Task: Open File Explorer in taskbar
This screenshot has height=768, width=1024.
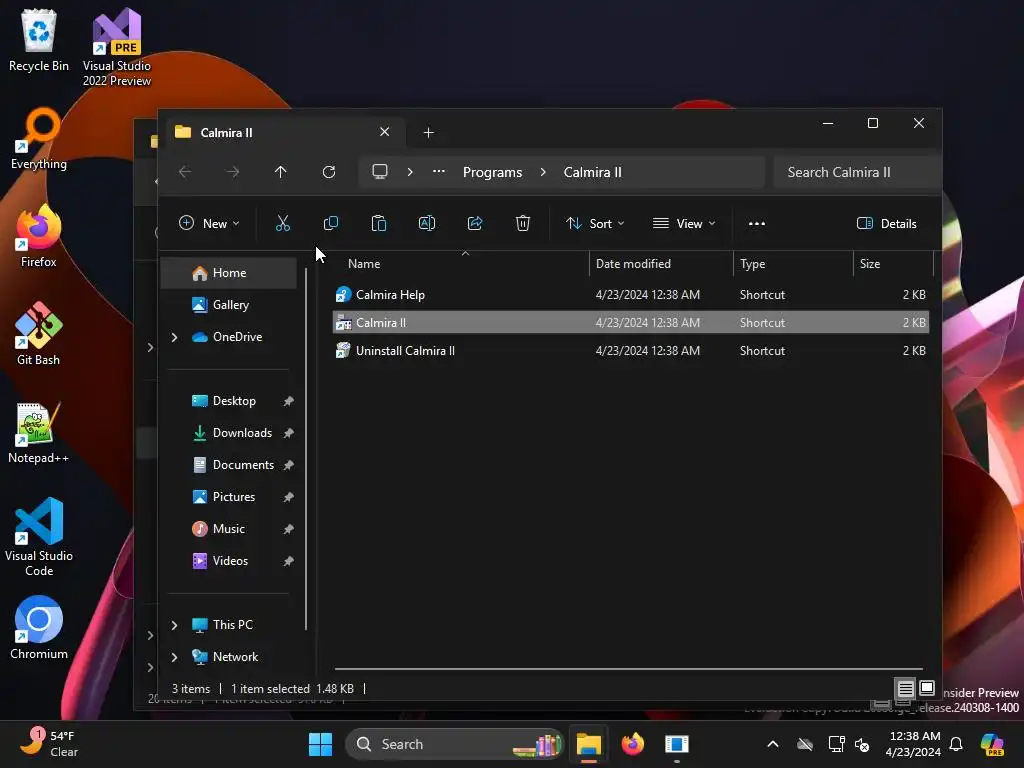Action: pyautogui.click(x=588, y=744)
